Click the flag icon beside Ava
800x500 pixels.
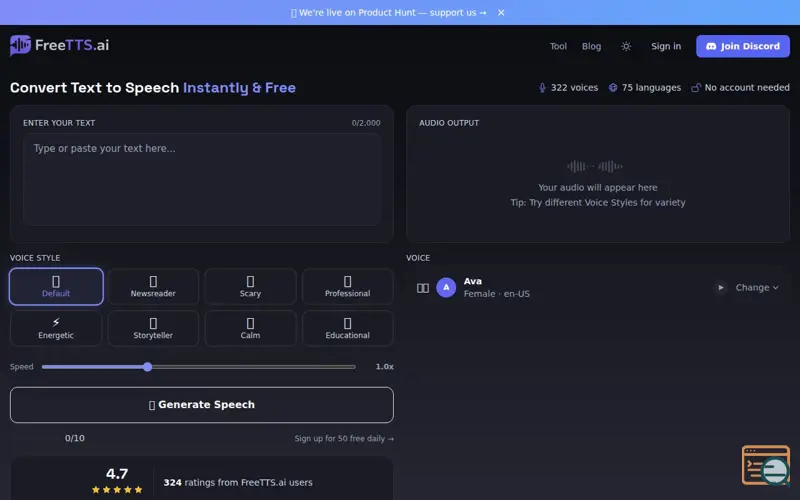423,288
